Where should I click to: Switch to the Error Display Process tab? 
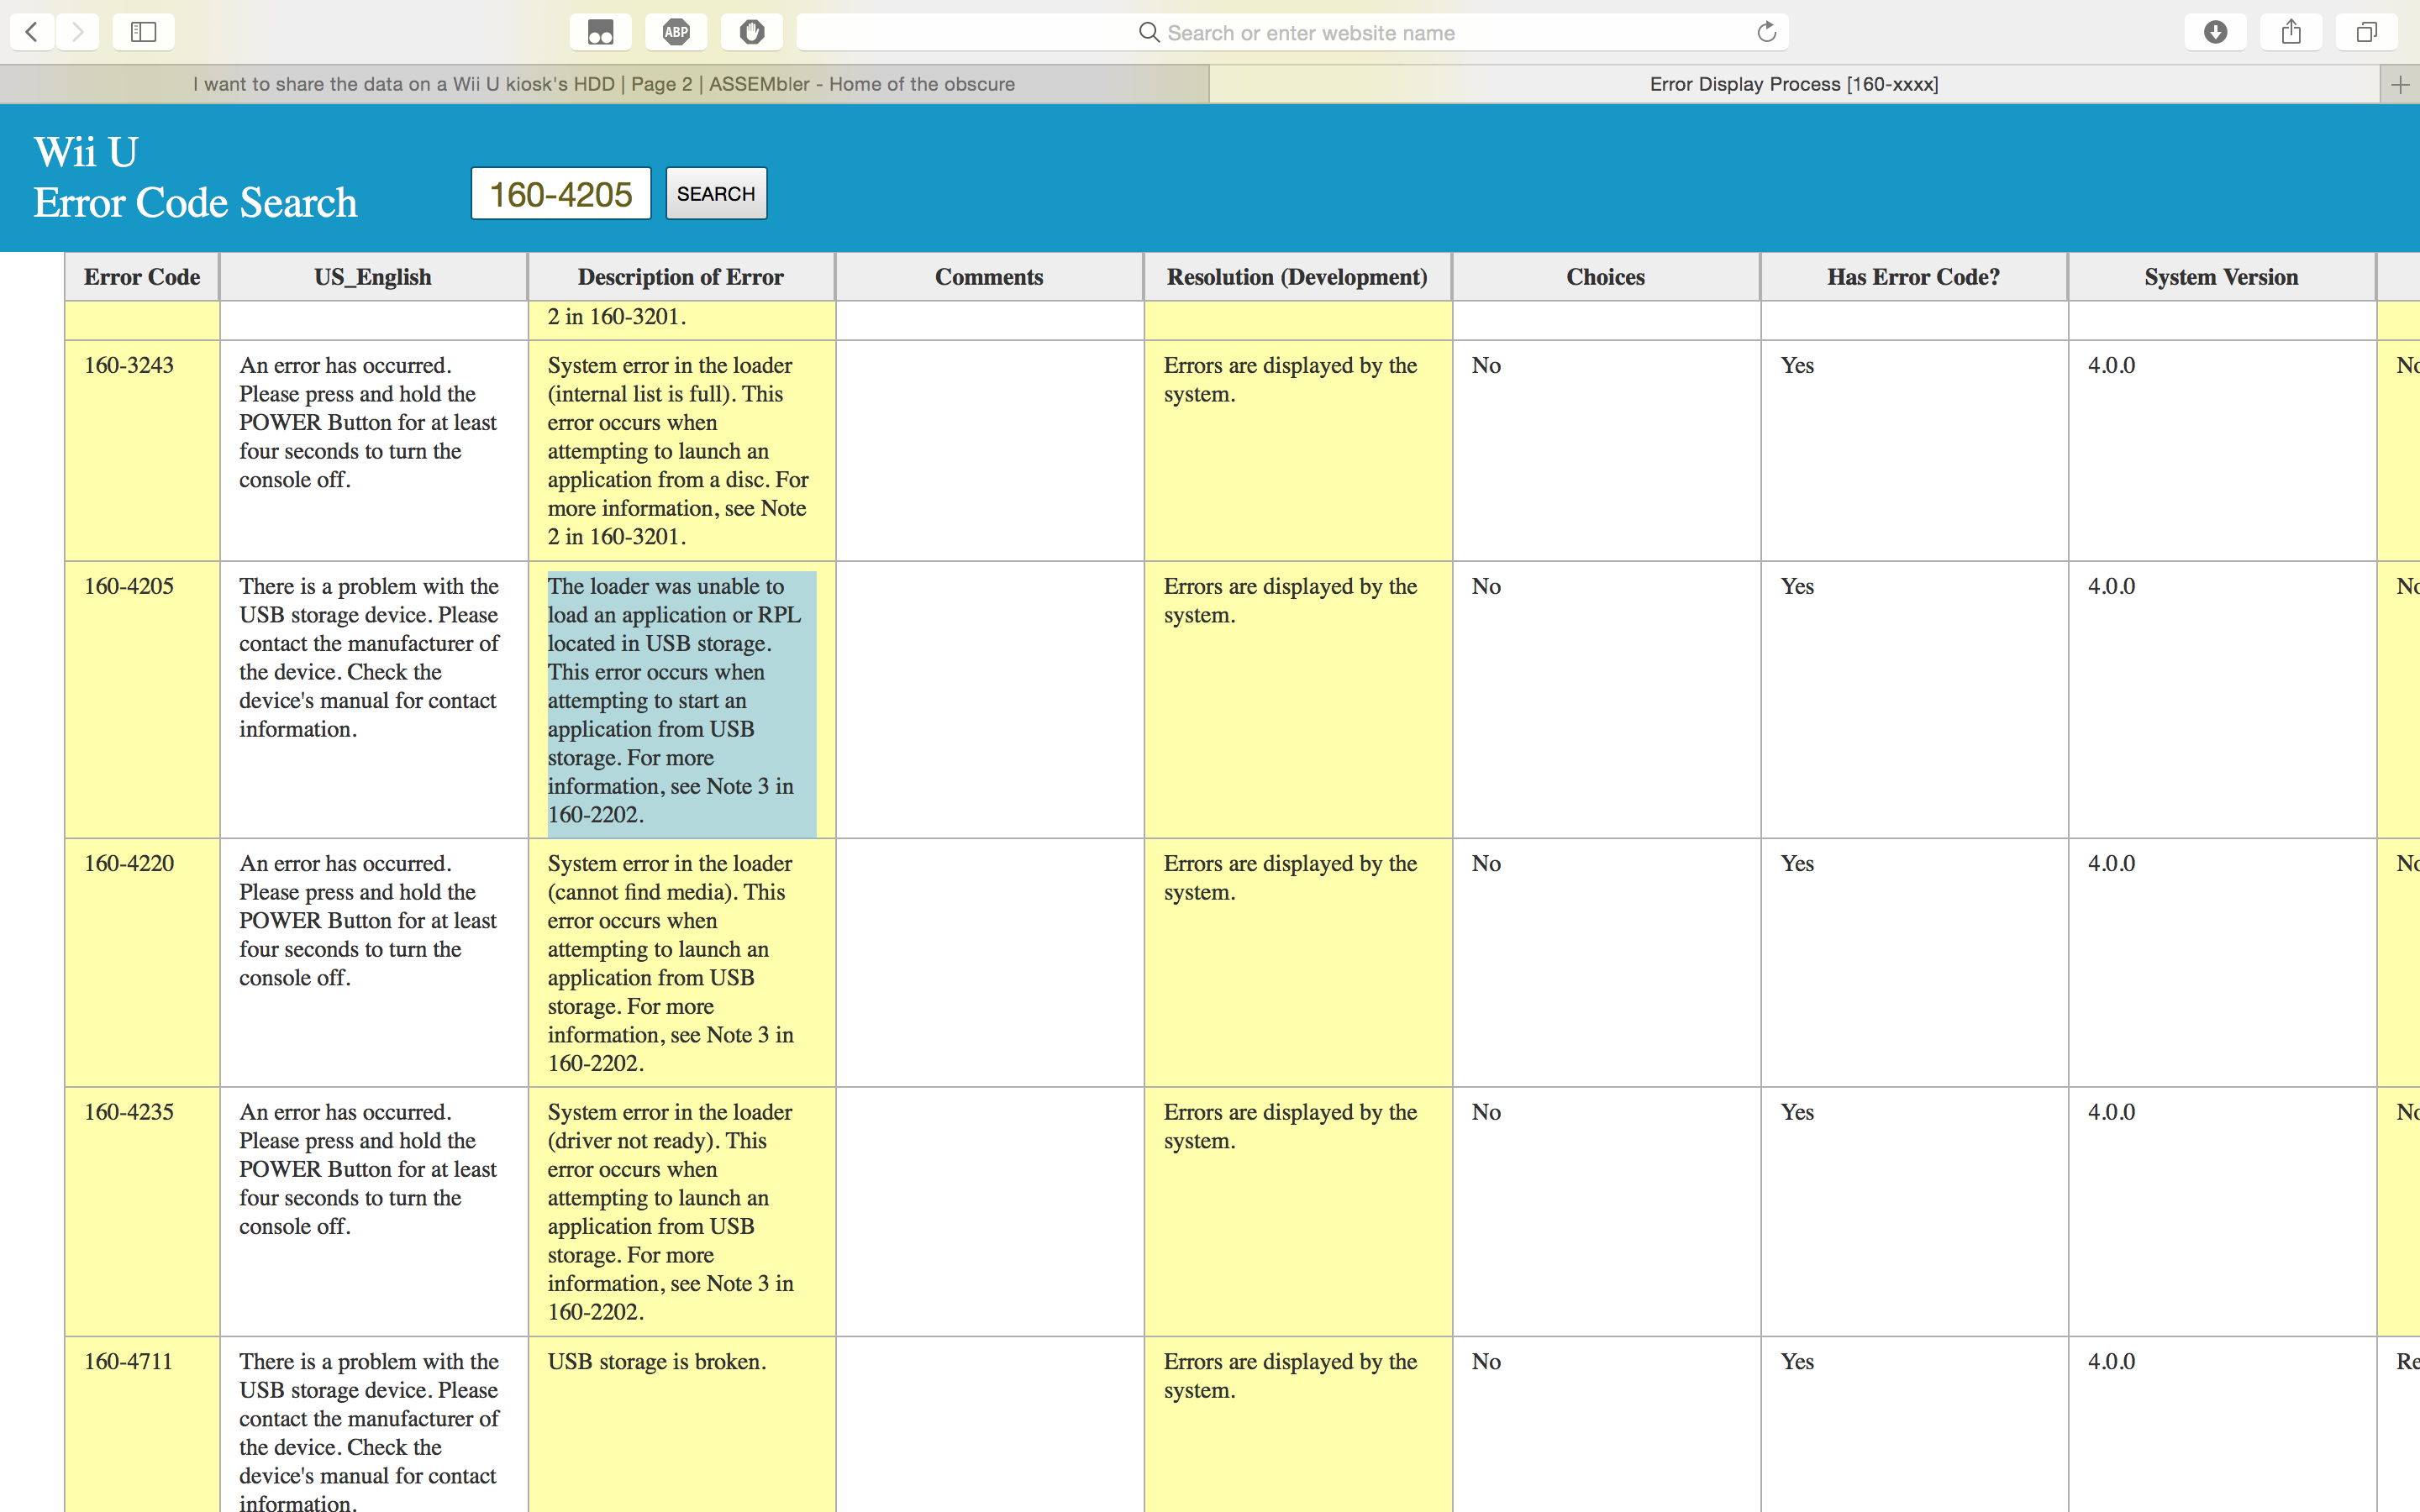1794,84
